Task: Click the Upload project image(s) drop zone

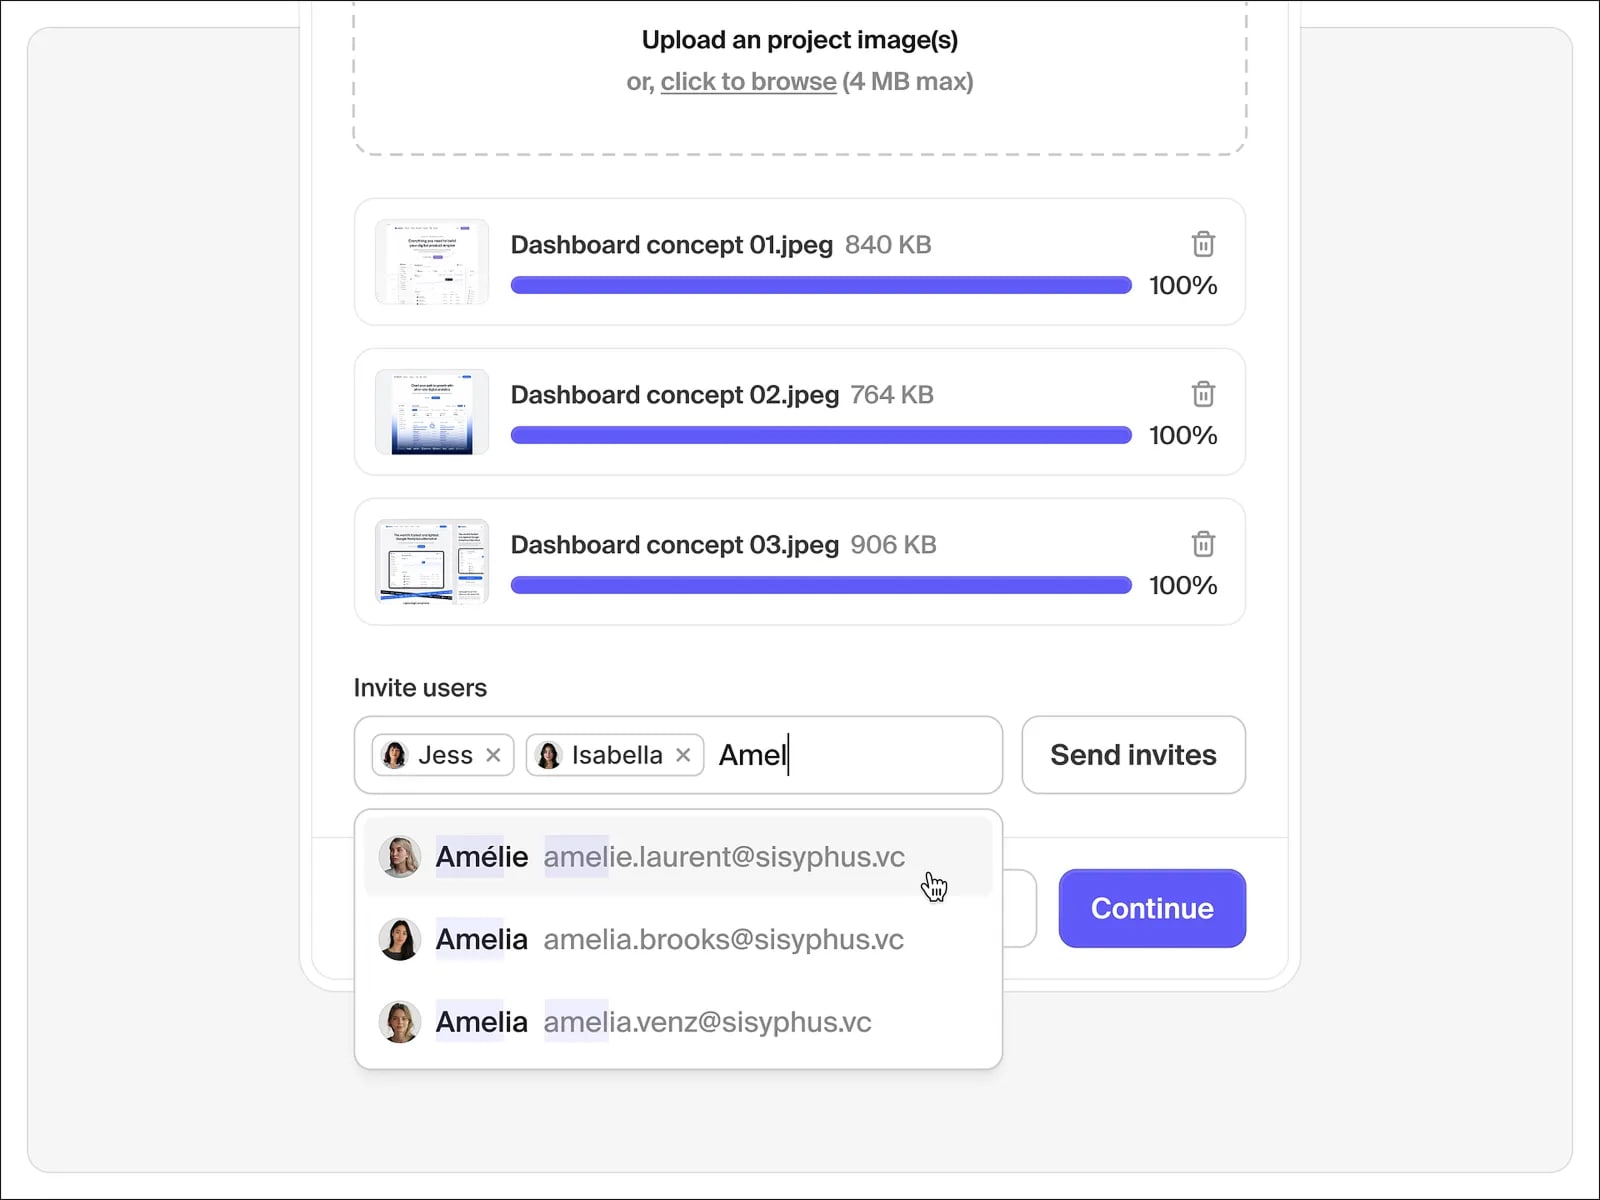Action: pos(800,75)
